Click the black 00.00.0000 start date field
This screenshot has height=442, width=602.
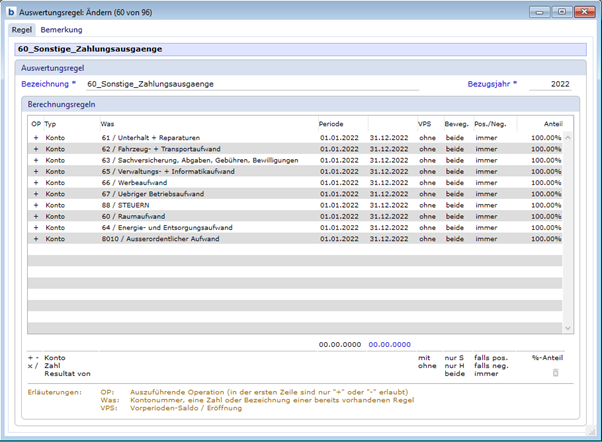[339, 343]
